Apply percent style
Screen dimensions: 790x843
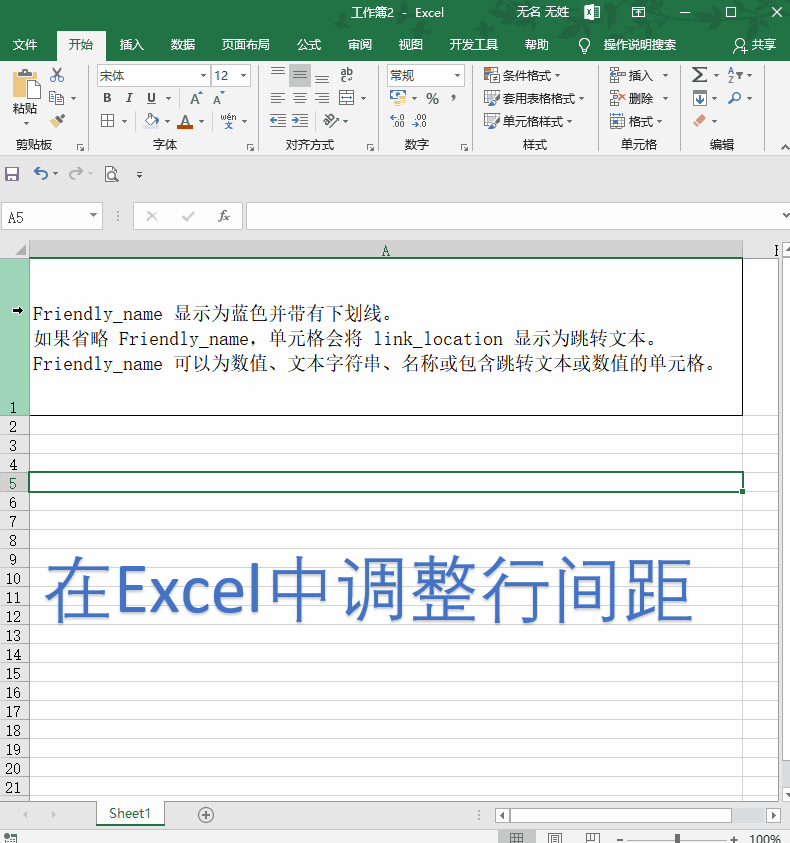click(x=432, y=98)
